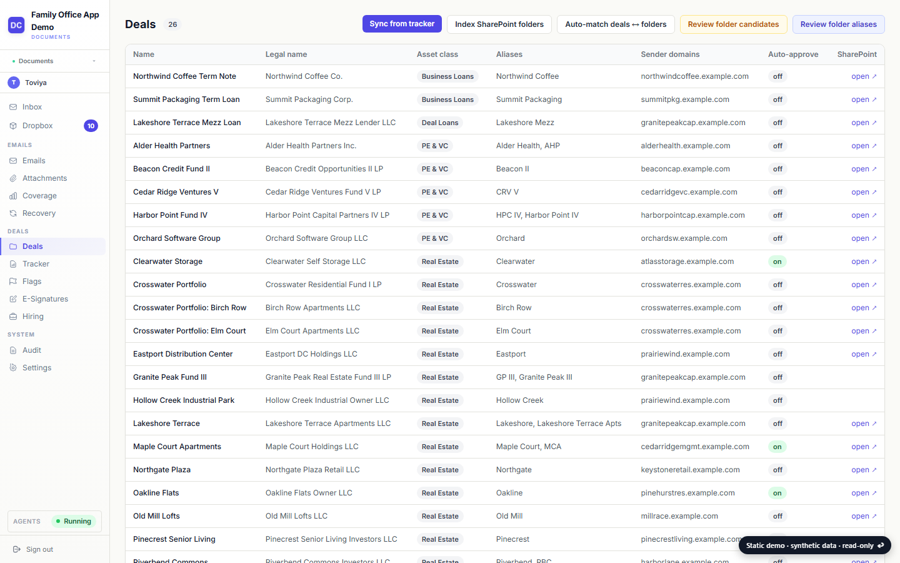Open the E-Signatures pen icon
The image size is (900, 563).
tap(13, 299)
